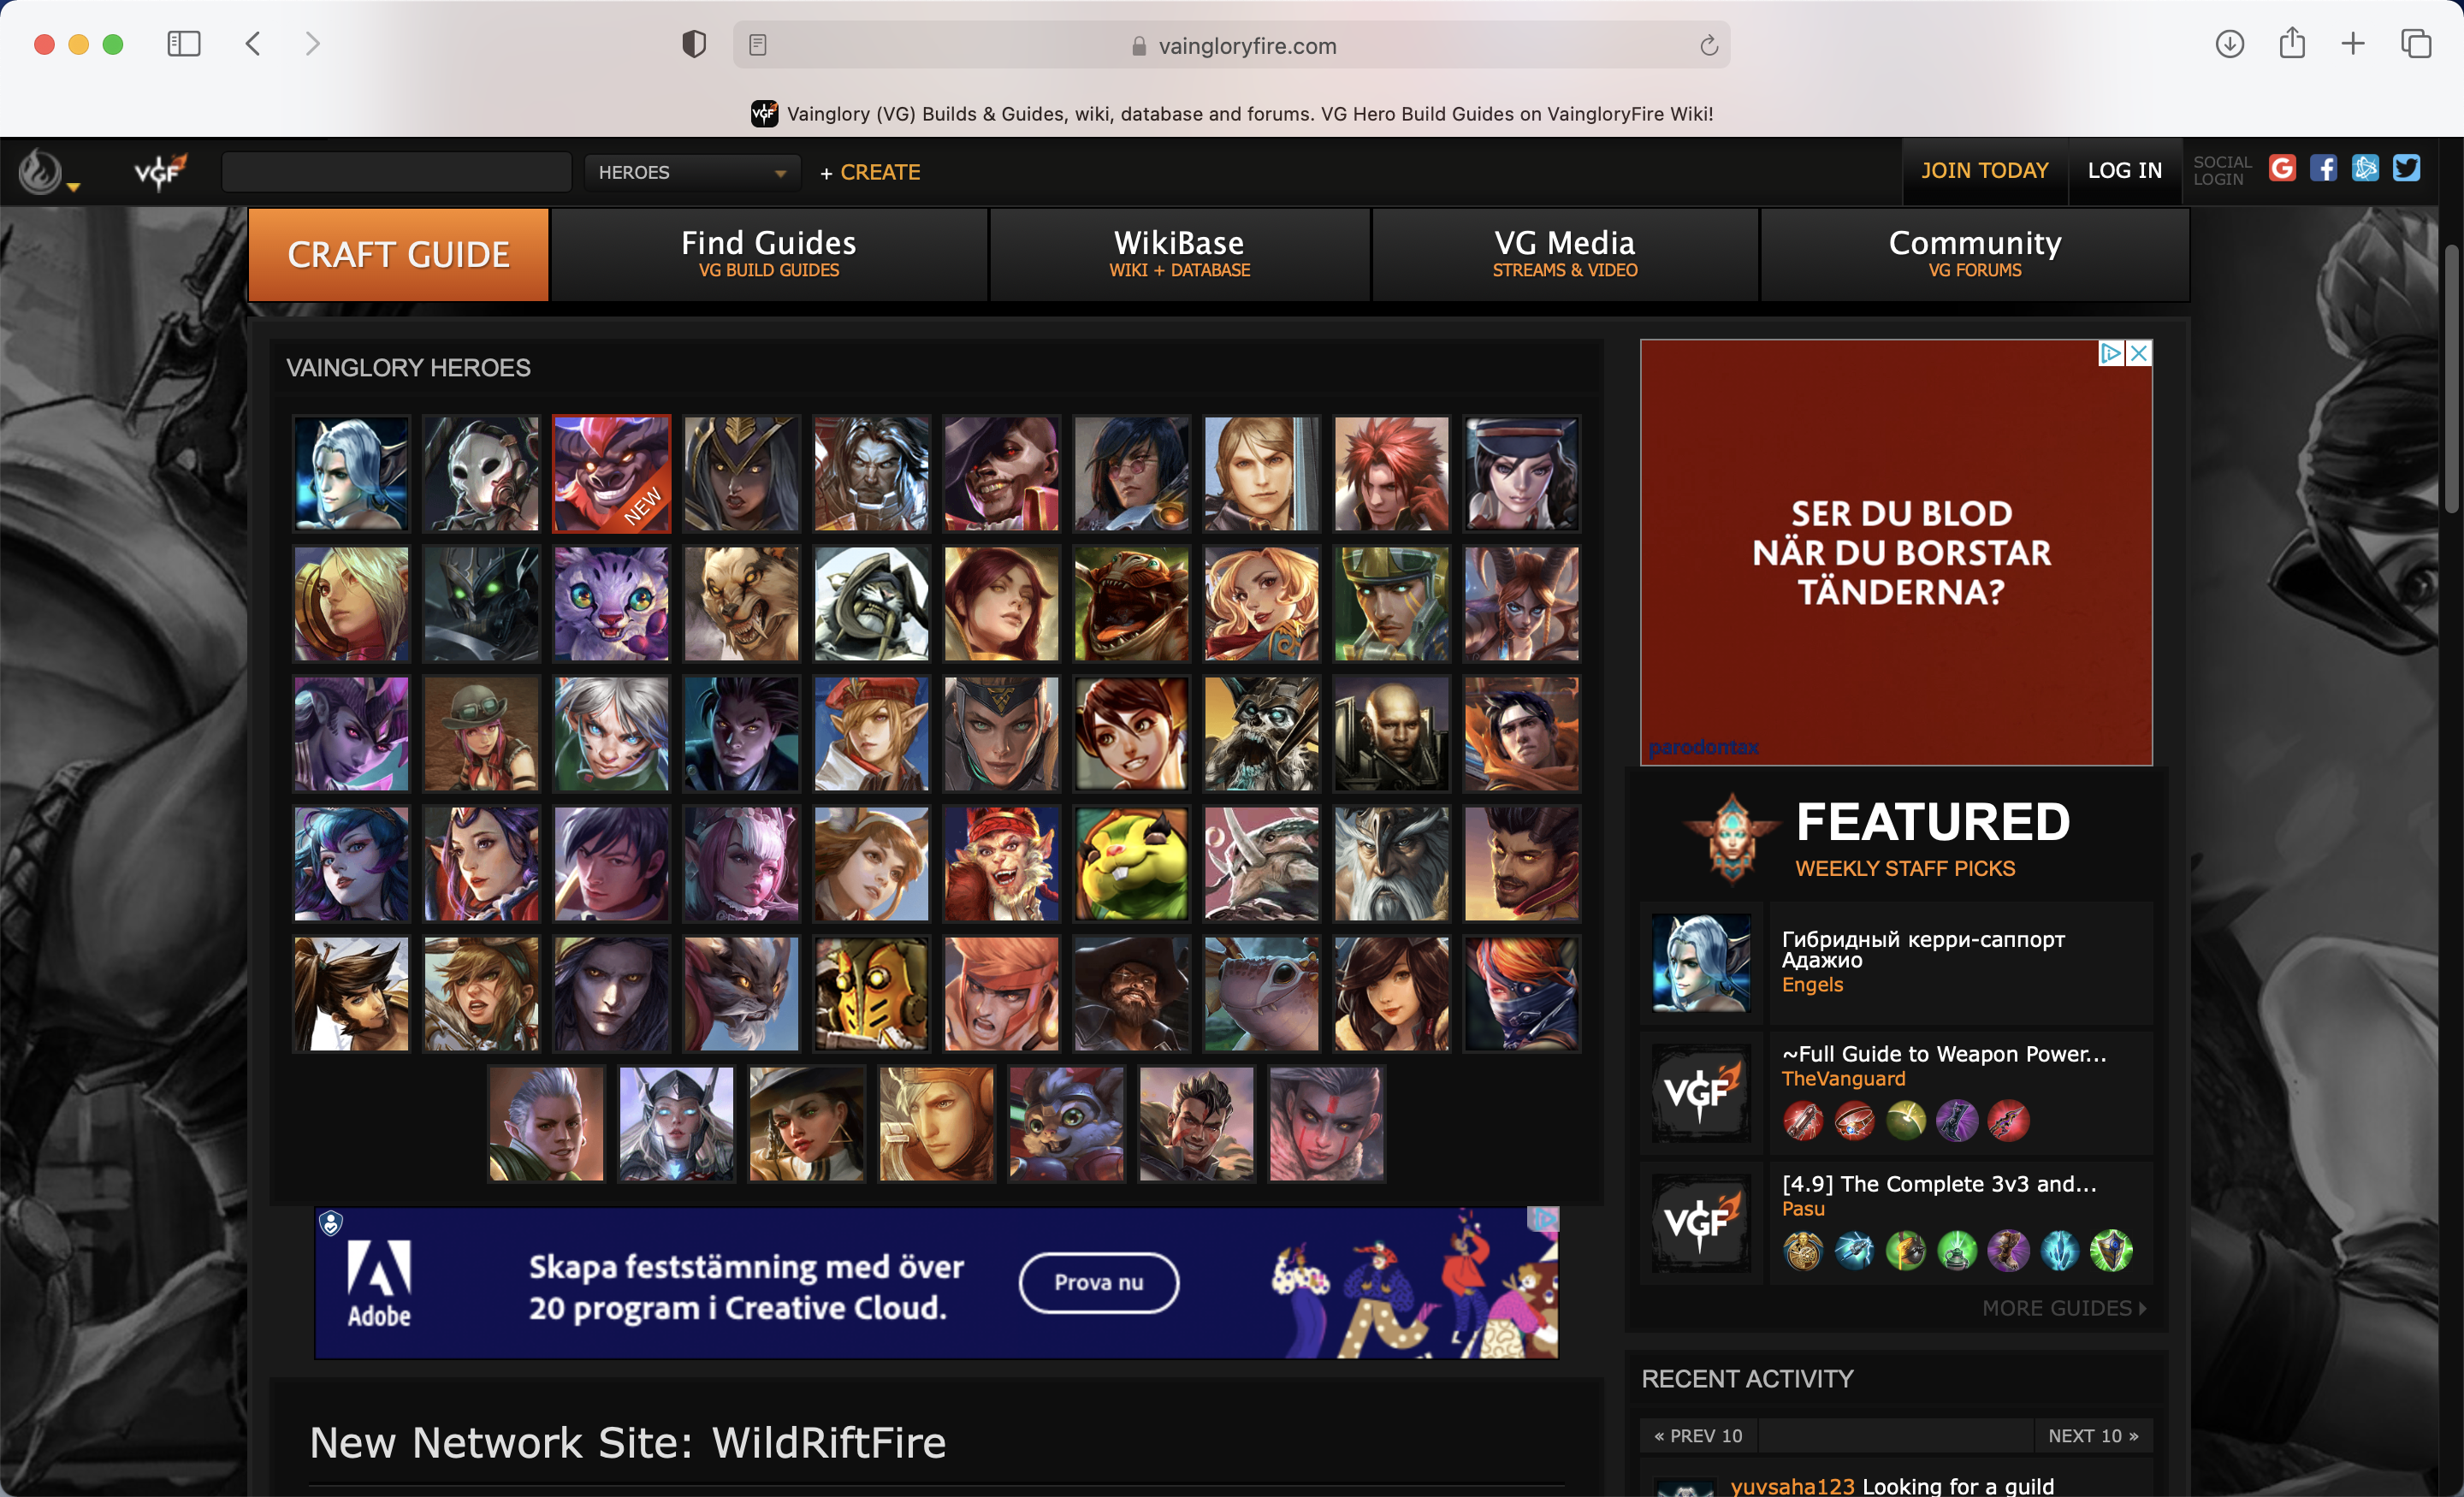Select Community VG Forums menu item

(1975, 253)
